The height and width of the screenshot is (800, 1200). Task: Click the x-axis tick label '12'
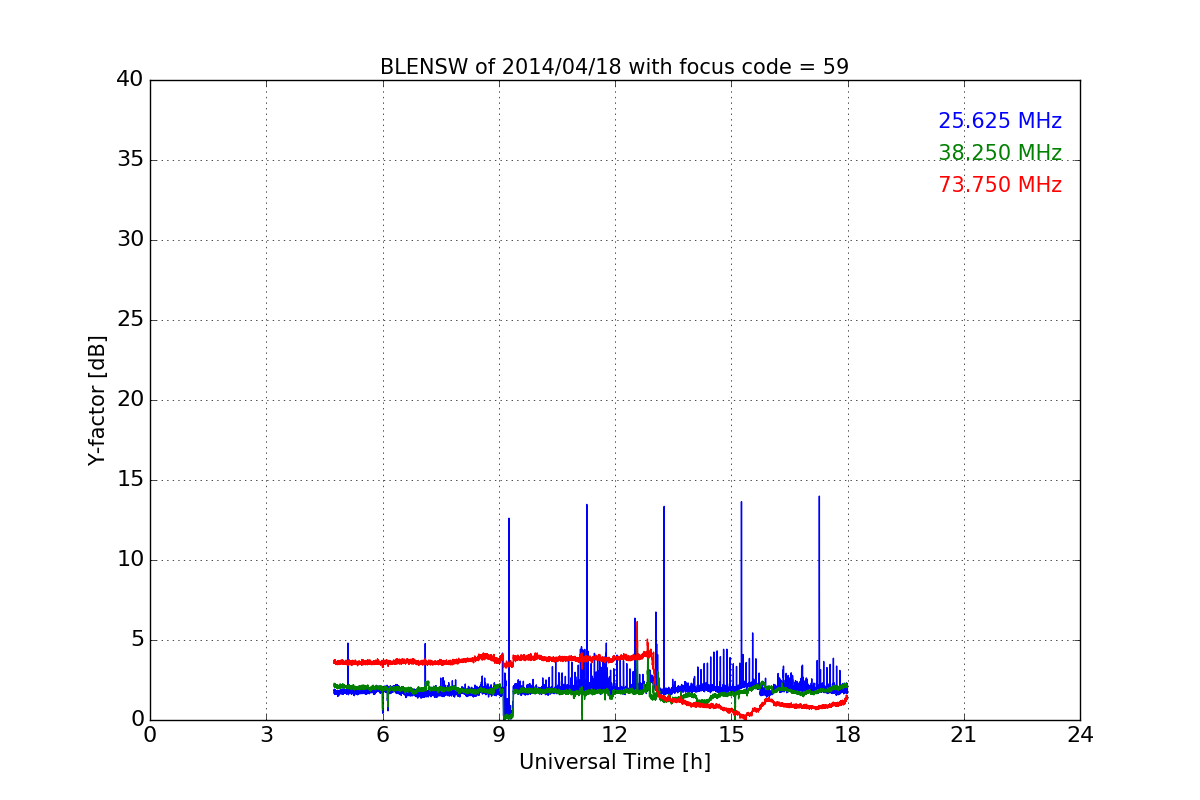pos(615,735)
